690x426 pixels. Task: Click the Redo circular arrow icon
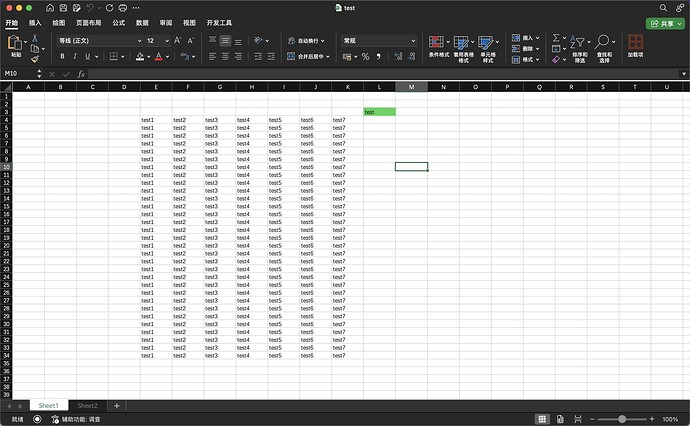pos(110,8)
